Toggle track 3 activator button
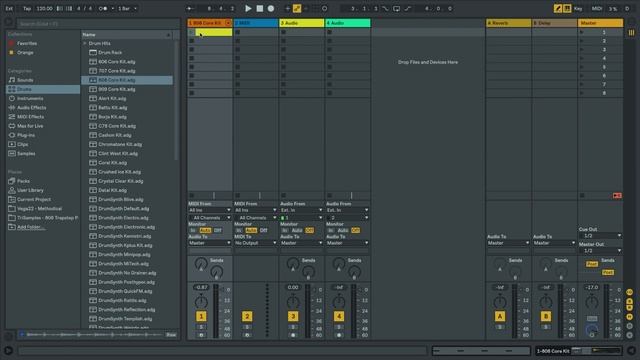The width and height of the screenshot is (640, 360). click(x=293, y=316)
